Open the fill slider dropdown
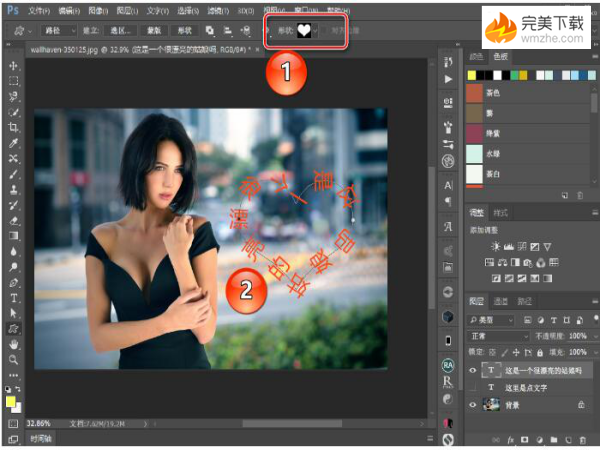This screenshot has width=600, height=450. pos(596,352)
